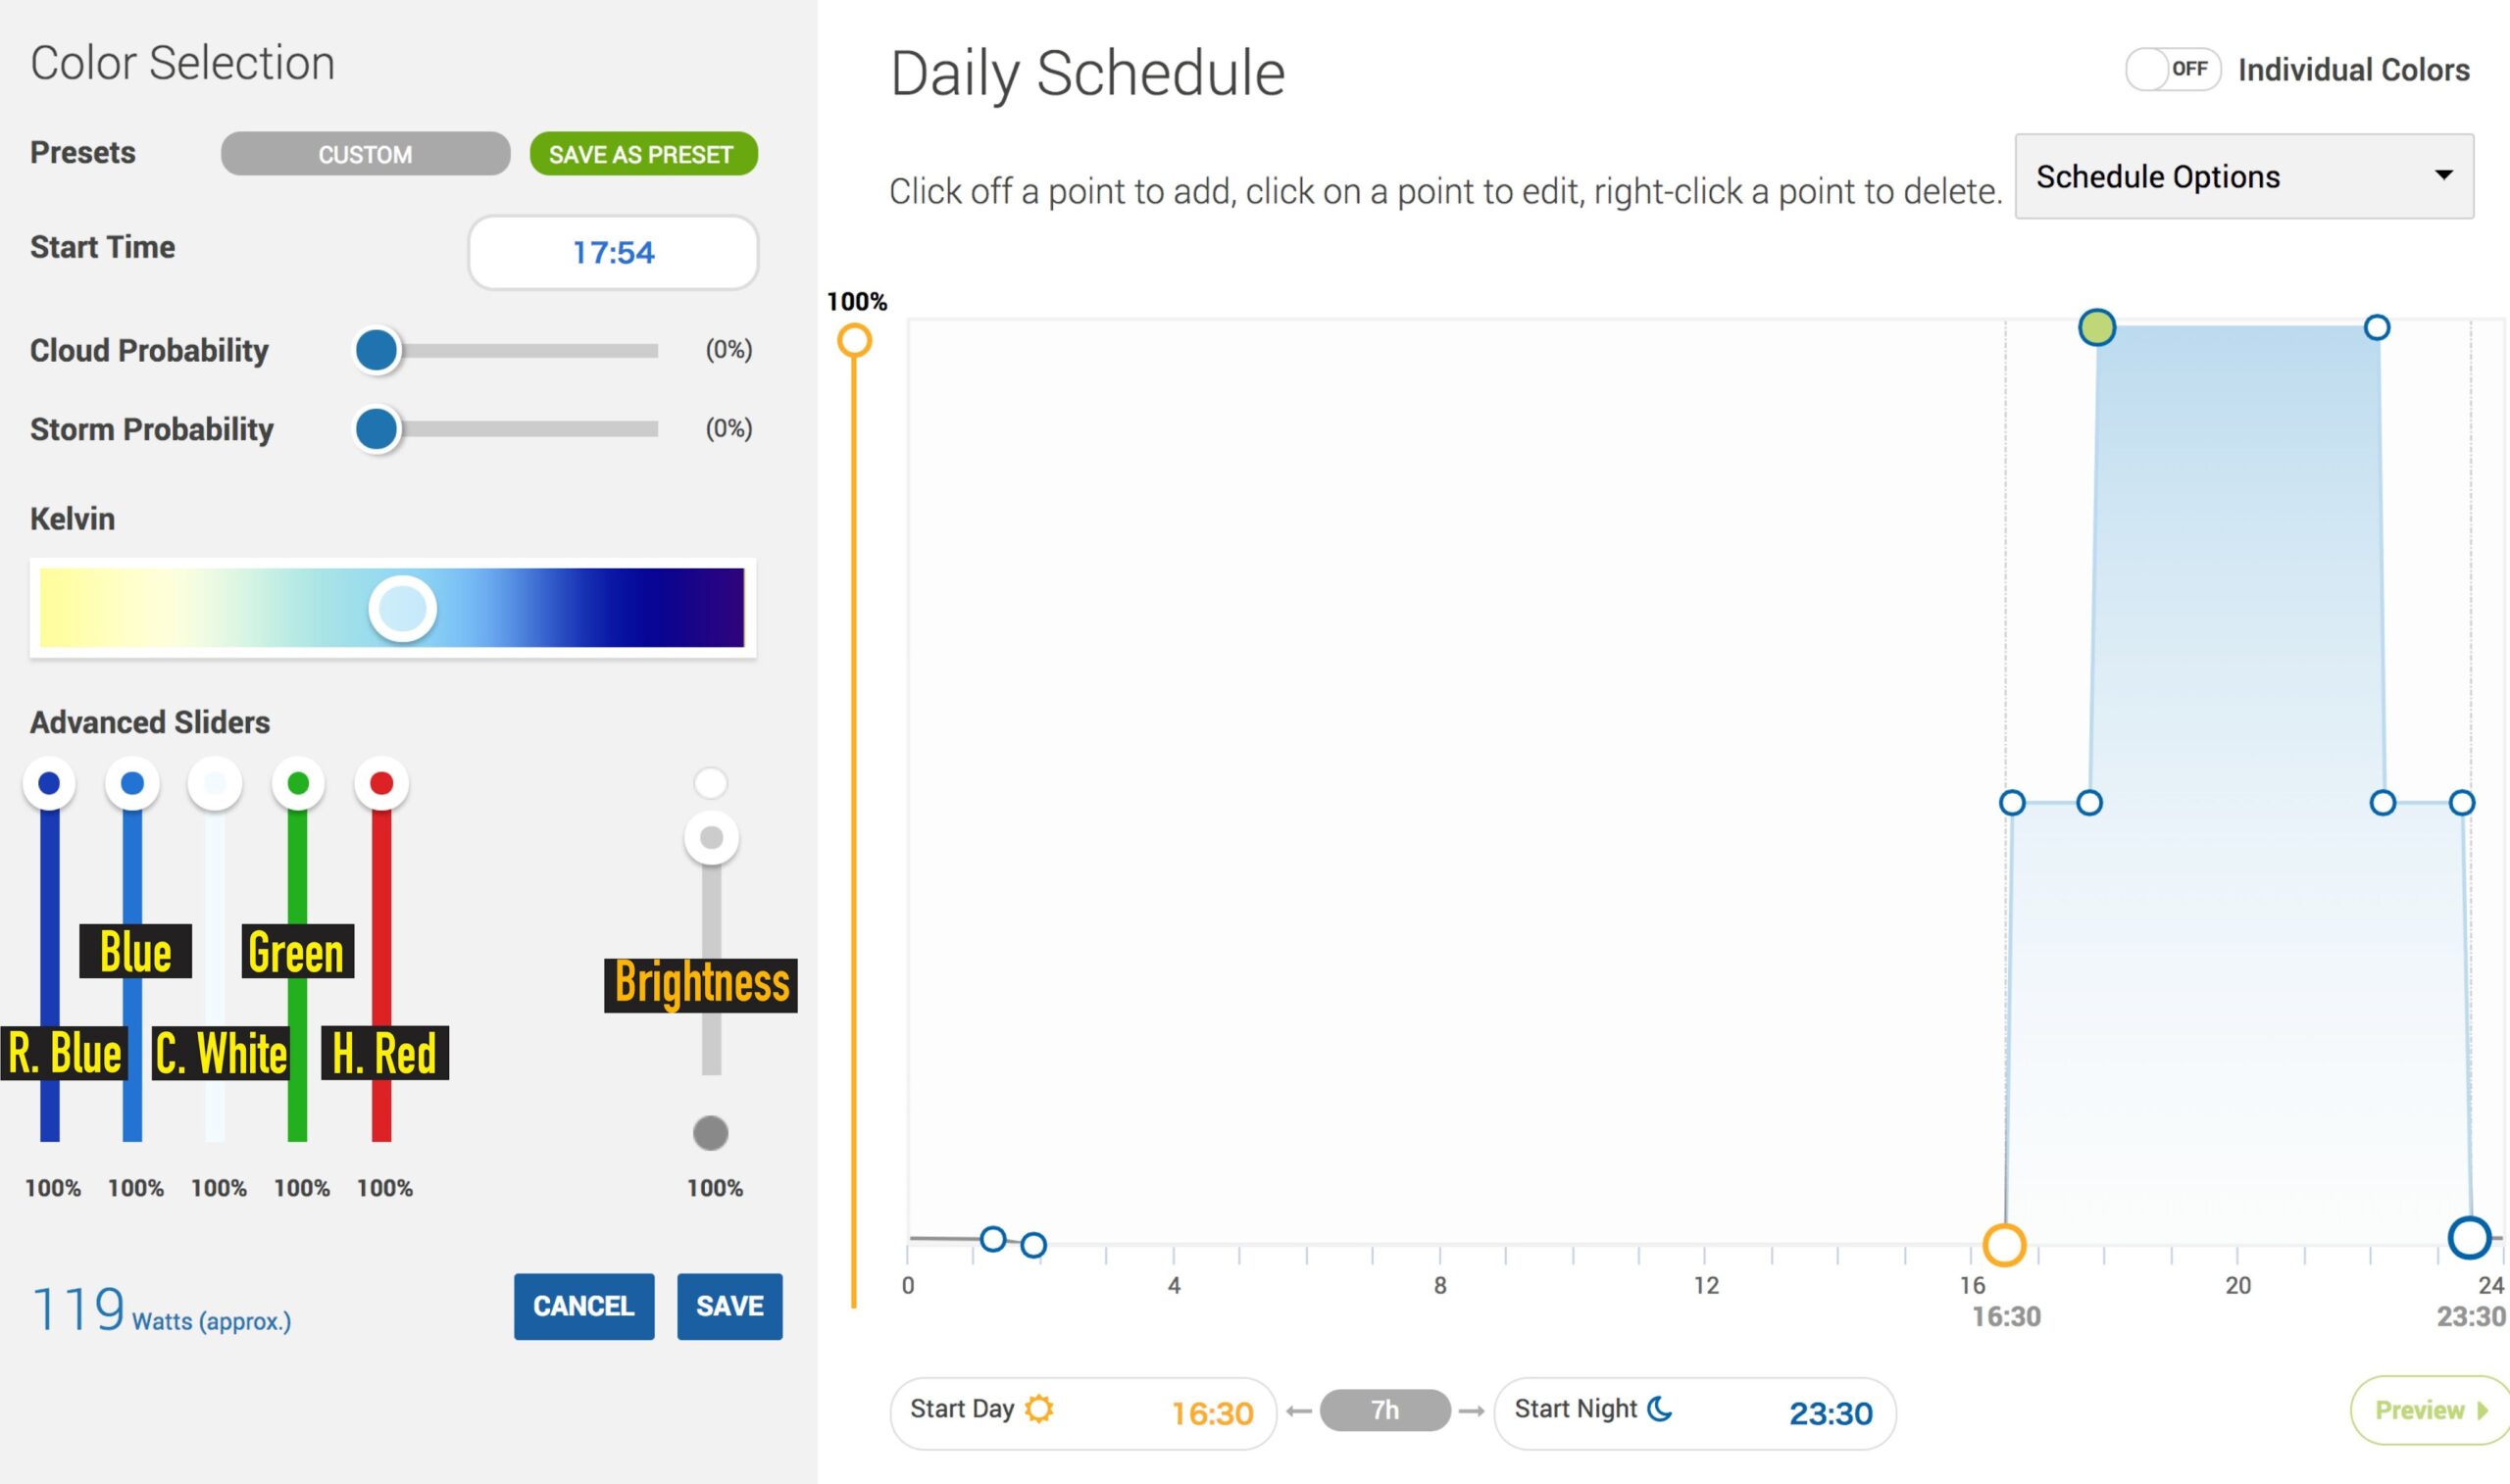Click the sun icon beside Start Day
The image size is (2510, 1484).
point(1039,1408)
